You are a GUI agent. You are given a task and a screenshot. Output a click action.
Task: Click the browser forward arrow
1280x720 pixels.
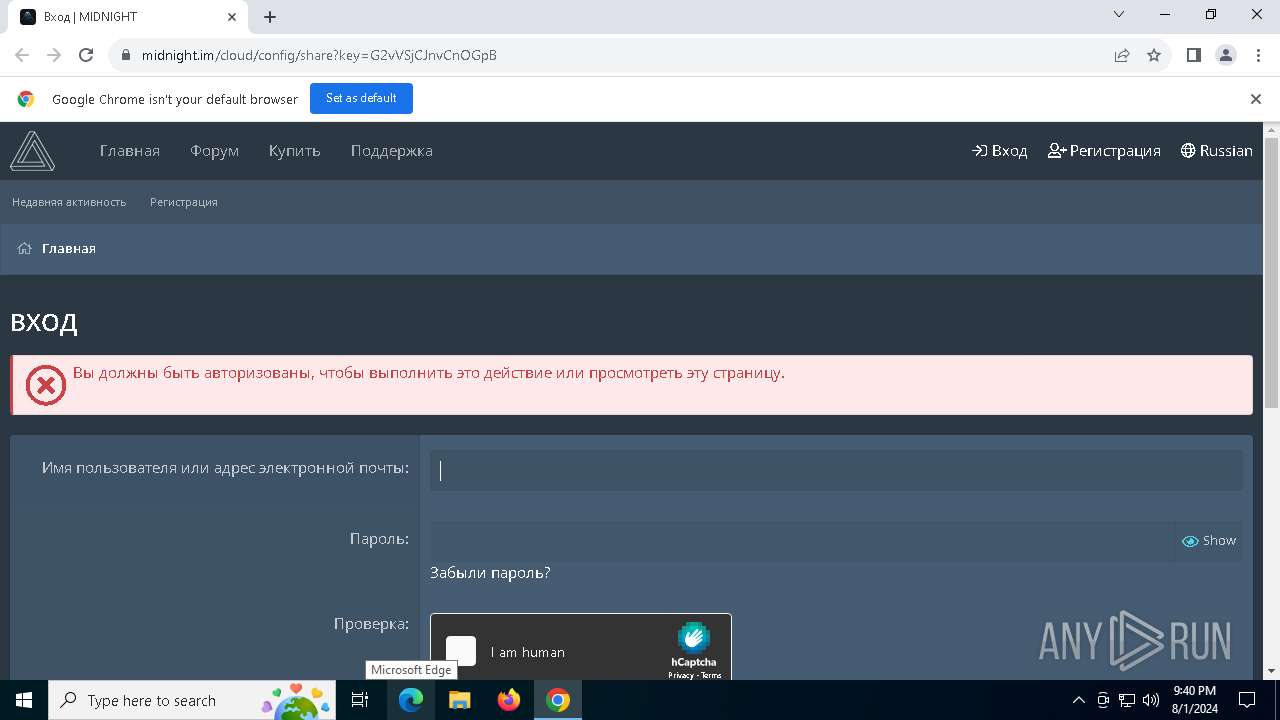click(54, 55)
